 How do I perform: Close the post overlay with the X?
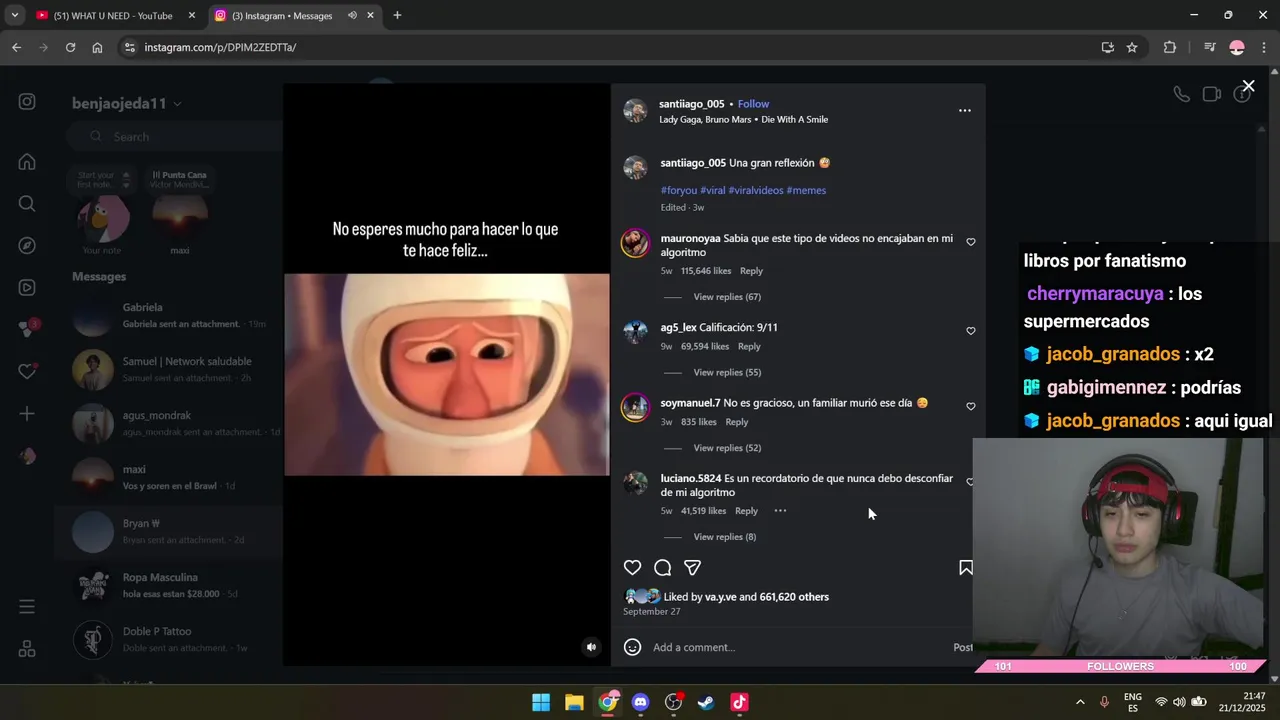[1248, 86]
